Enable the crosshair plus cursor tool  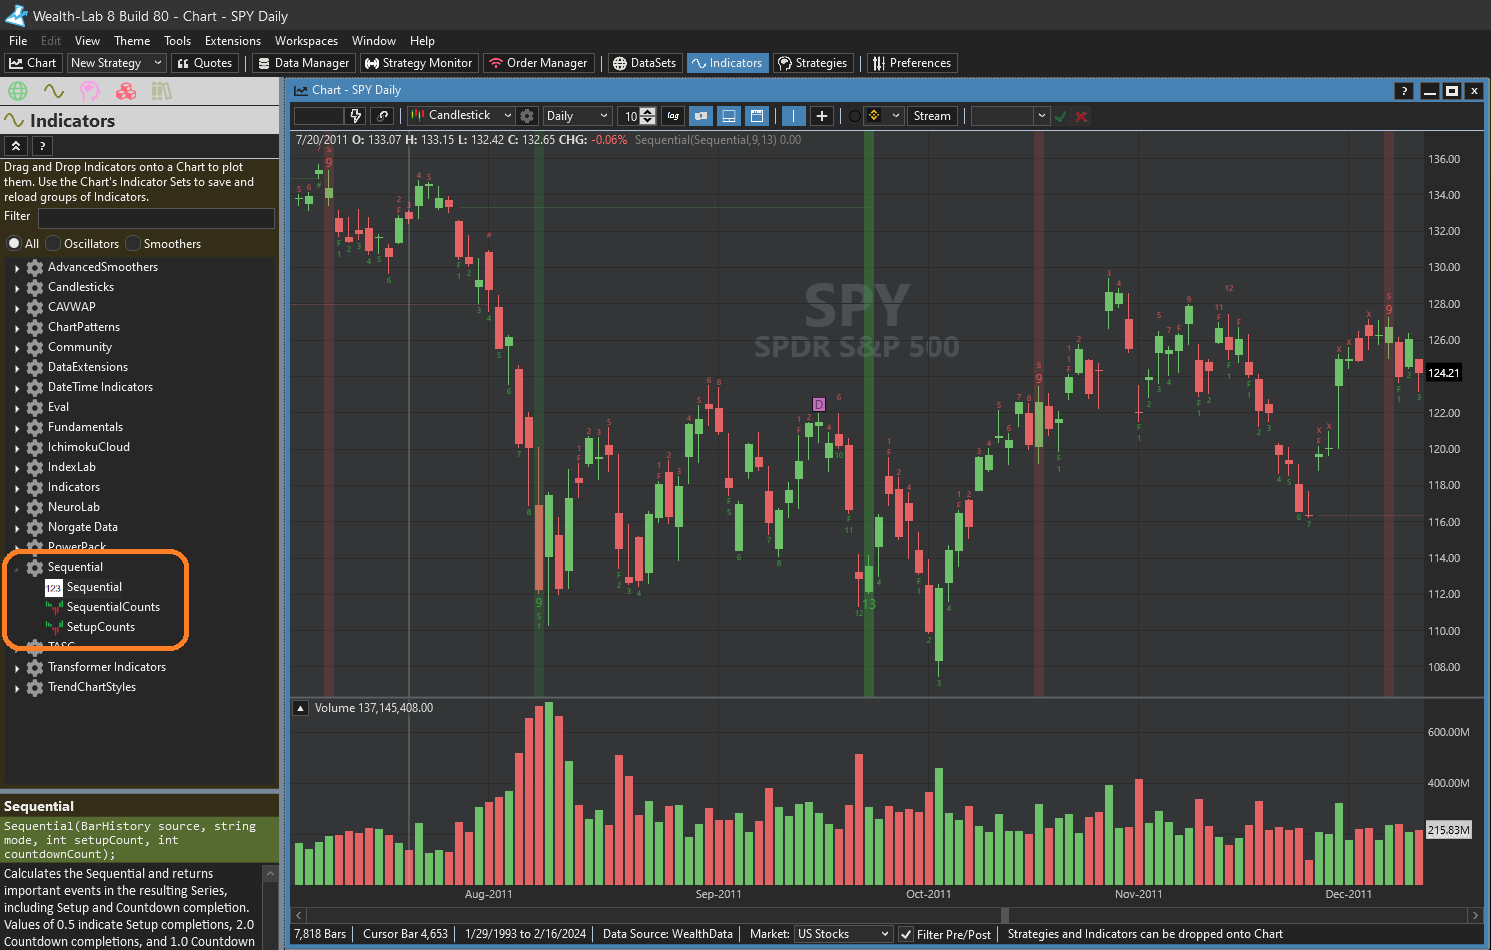tap(821, 116)
